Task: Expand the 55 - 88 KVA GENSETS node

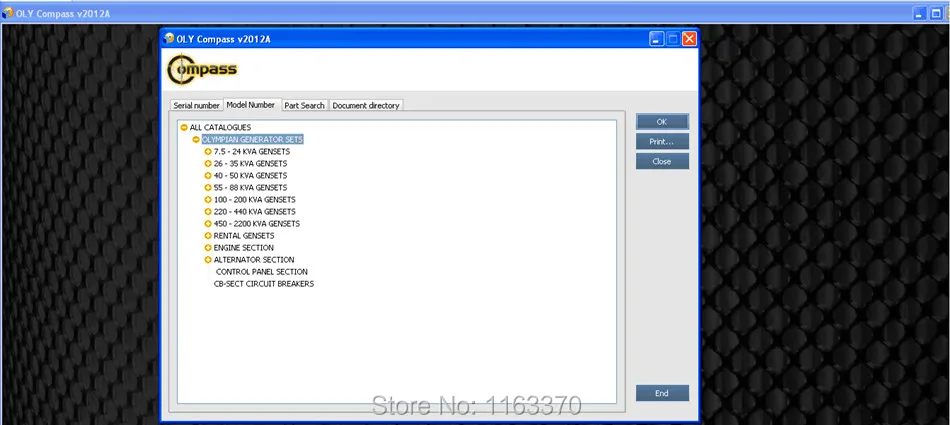Action: 208,188
